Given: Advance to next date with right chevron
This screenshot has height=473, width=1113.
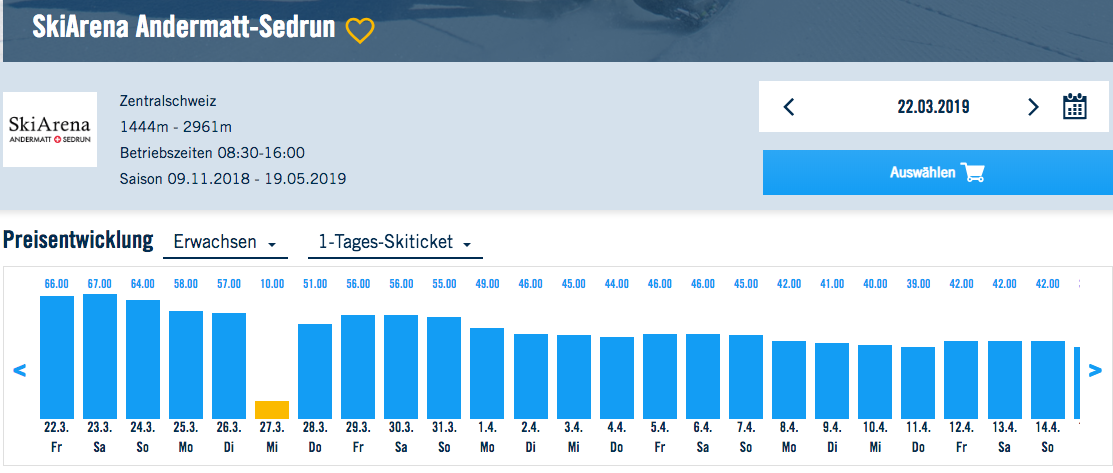Looking at the screenshot, I should point(1033,107).
